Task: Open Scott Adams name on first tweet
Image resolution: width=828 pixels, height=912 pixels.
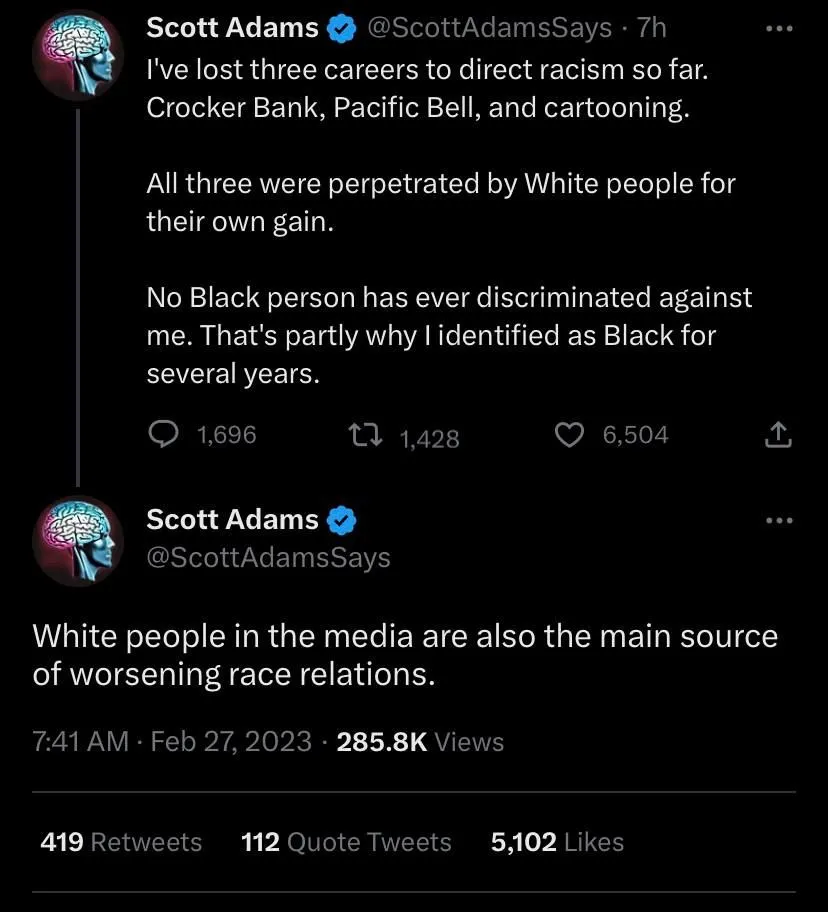Action: point(232,28)
